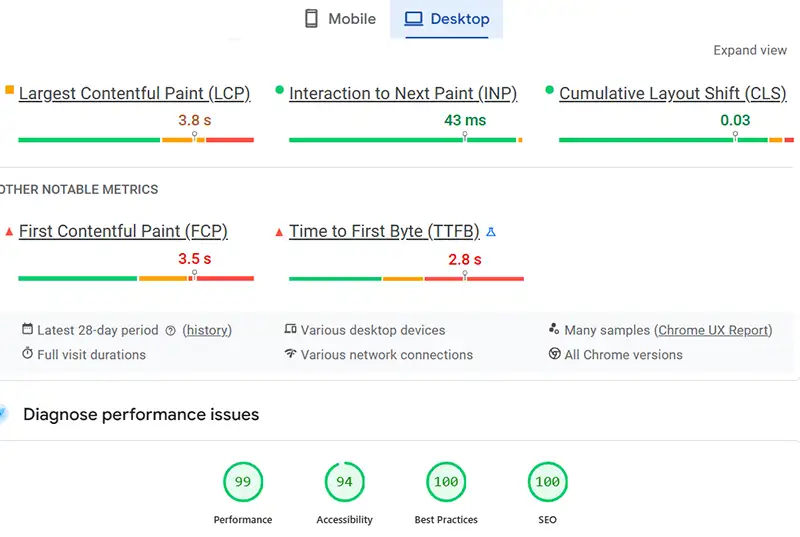Select the Desktop tab
Screen dimensions: 800x537
(x=446, y=19)
